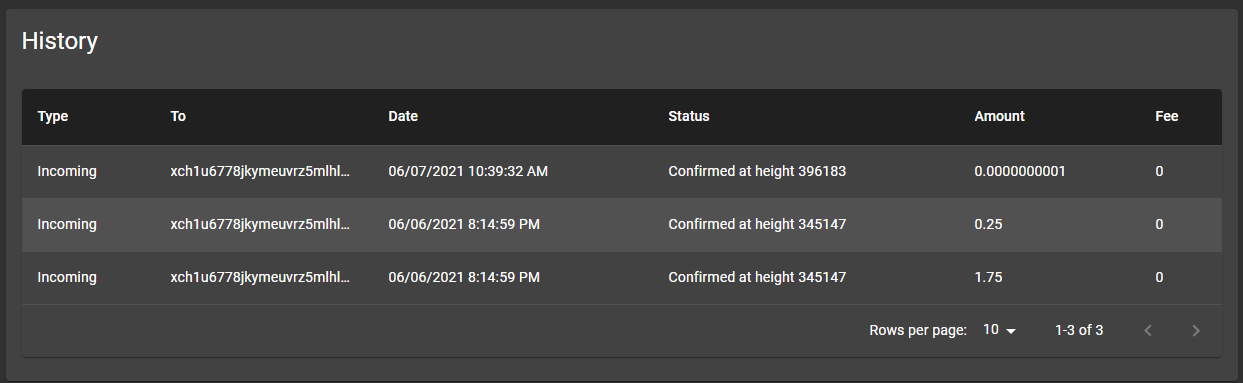Click the Status column header
Viewport: 1243px width, 383px height.
pyautogui.click(x=689, y=116)
